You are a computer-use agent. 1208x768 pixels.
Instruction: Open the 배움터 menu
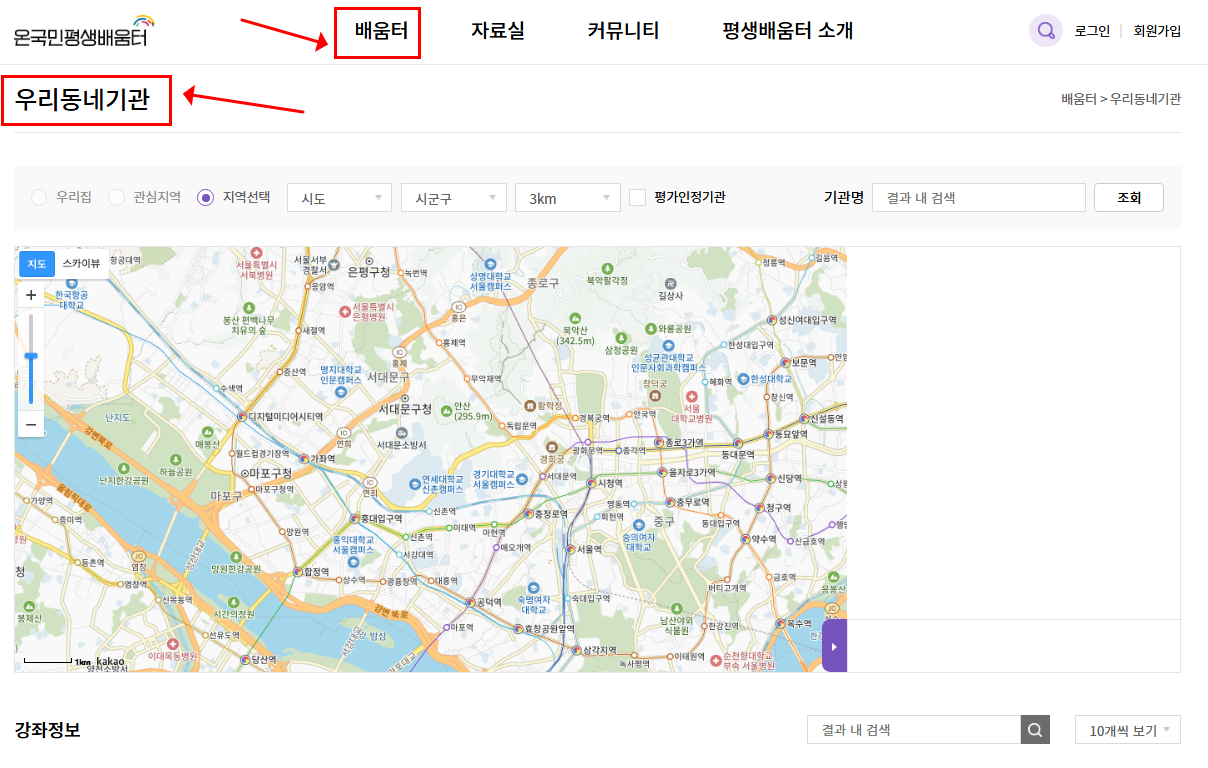click(x=381, y=31)
